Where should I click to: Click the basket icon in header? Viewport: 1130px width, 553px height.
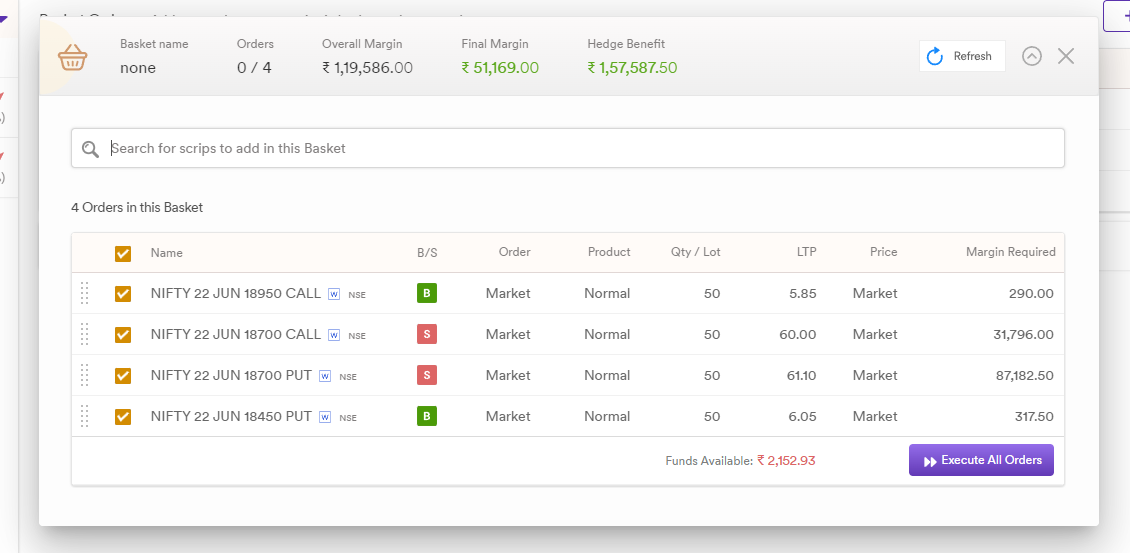pos(73,56)
